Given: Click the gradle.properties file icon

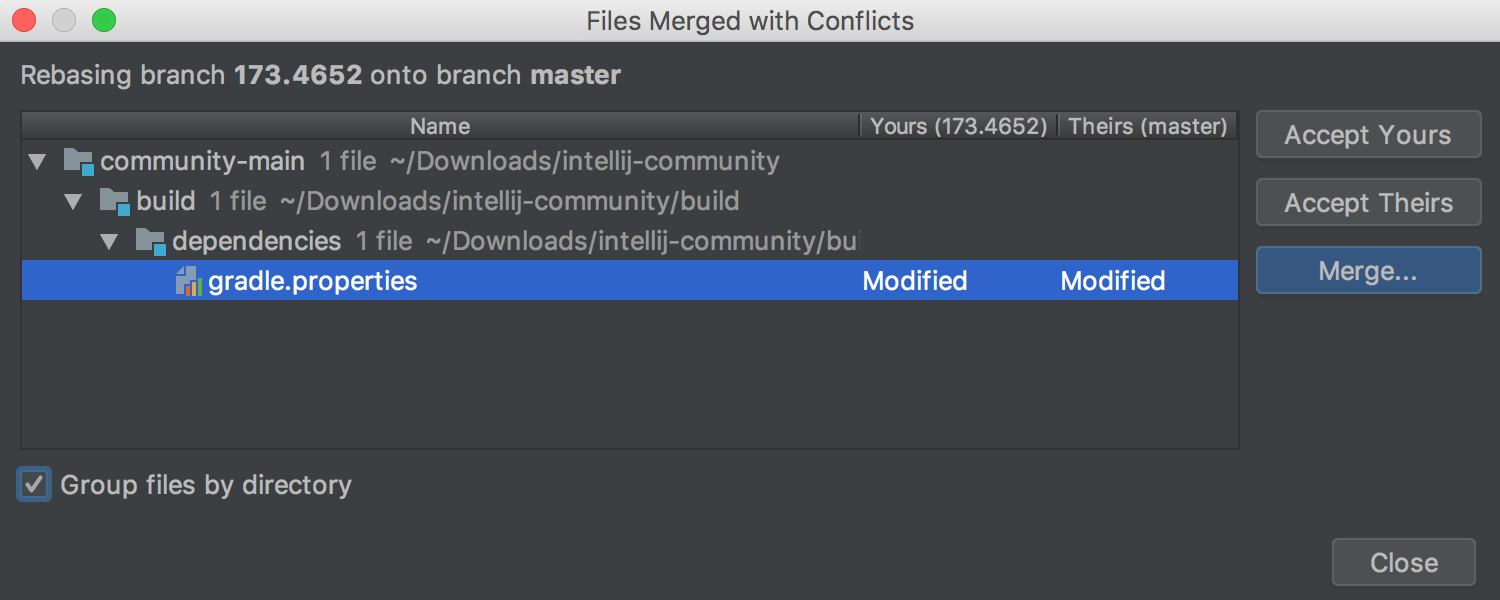Looking at the screenshot, I should pos(189,281).
